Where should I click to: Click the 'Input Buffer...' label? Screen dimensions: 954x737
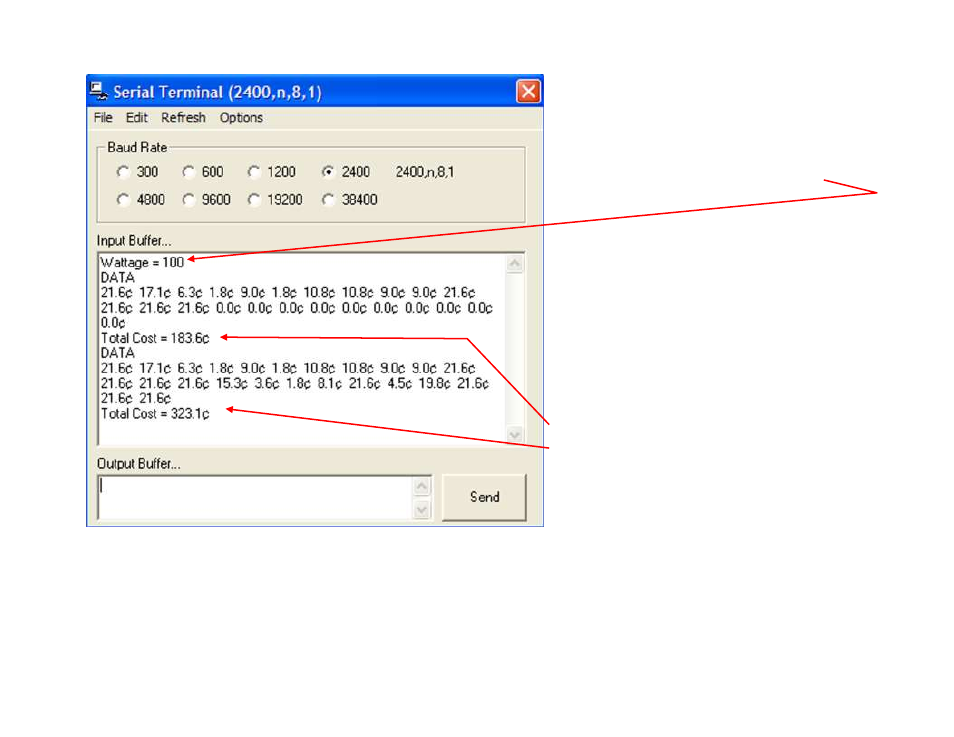pos(134,241)
